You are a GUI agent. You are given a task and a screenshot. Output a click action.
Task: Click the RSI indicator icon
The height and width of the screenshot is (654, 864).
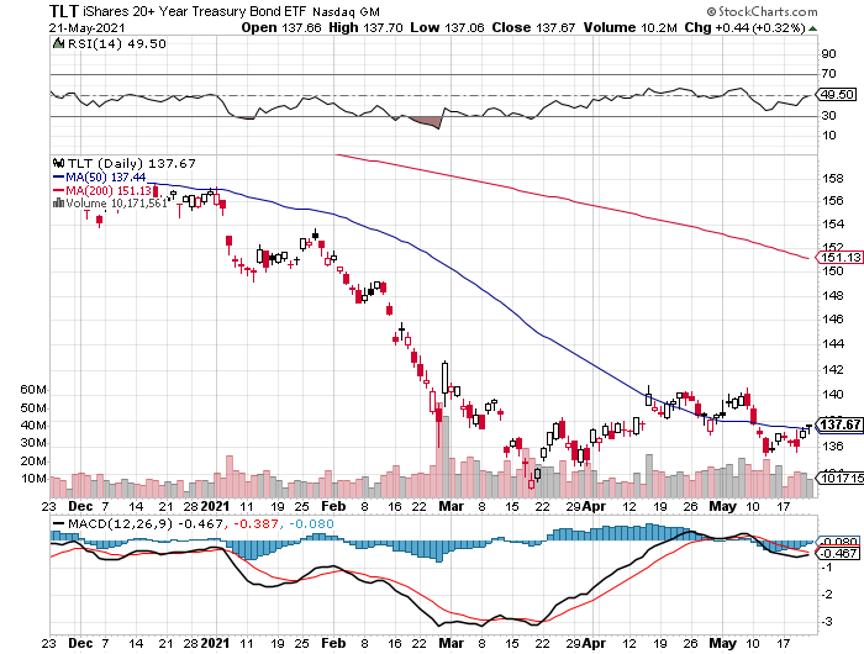click(58, 44)
